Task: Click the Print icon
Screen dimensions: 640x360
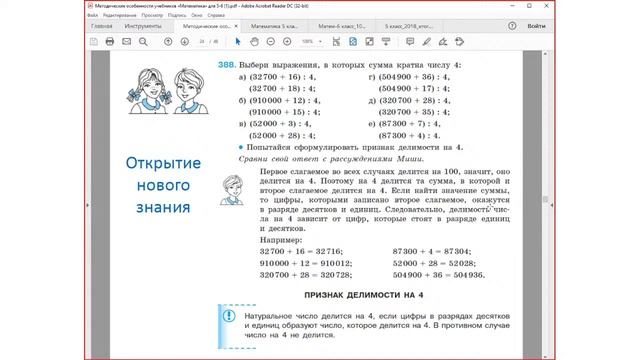Action: pos(110,42)
